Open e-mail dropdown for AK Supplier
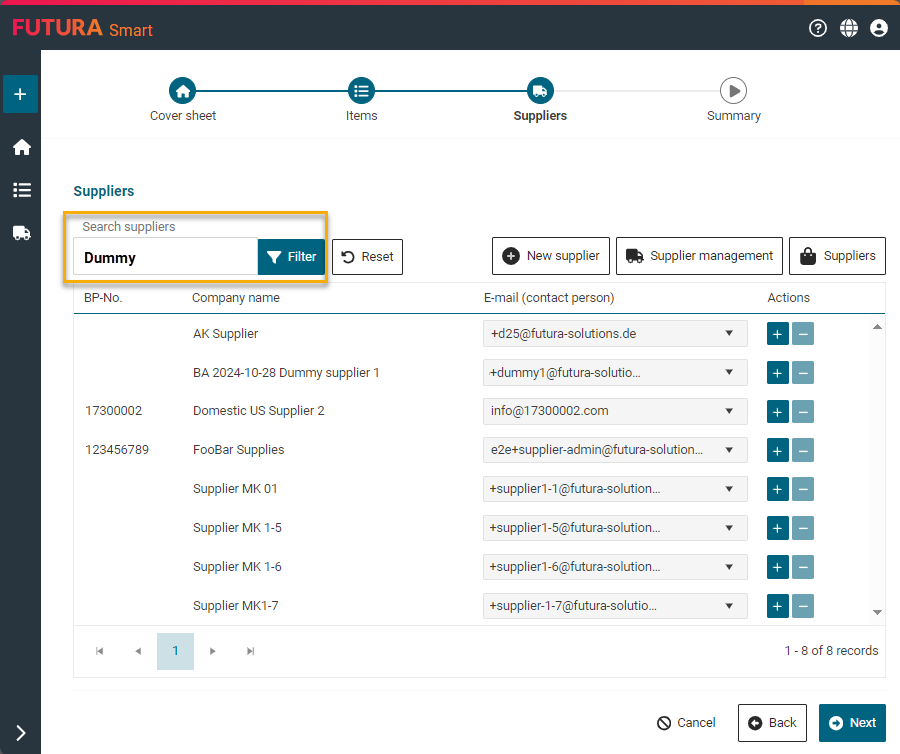This screenshot has height=754, width=900. click(x=729, y=334)
